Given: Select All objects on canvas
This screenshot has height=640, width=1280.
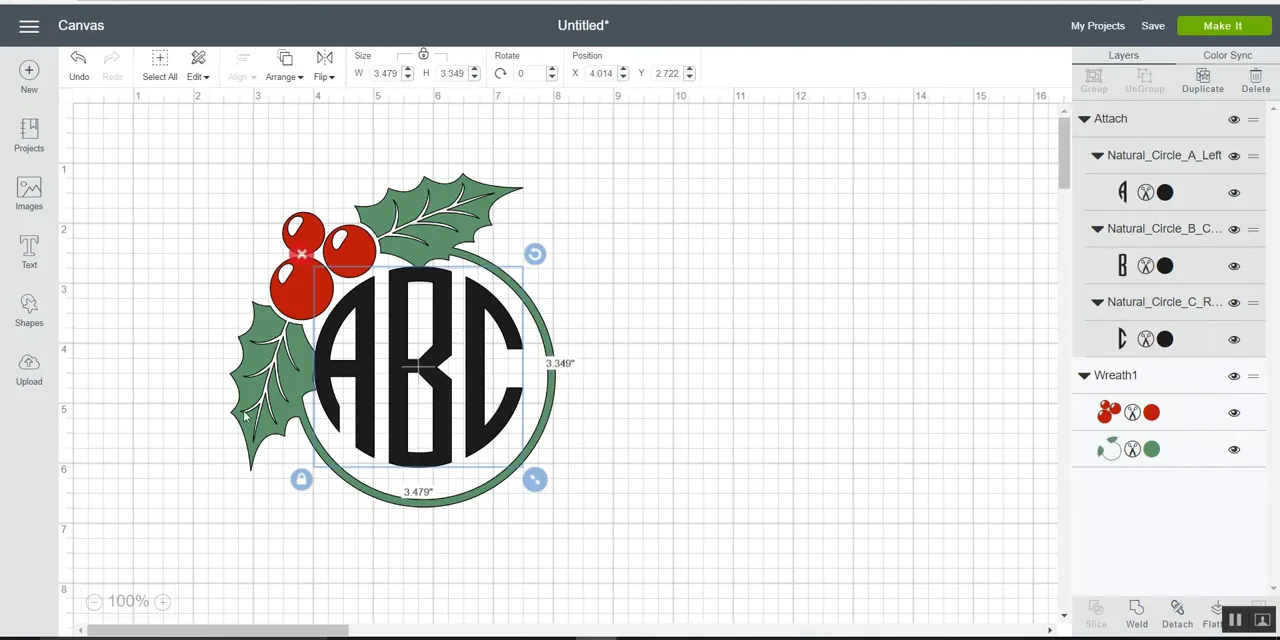Looking at the screenshot, I should click(x=160, y=66).
